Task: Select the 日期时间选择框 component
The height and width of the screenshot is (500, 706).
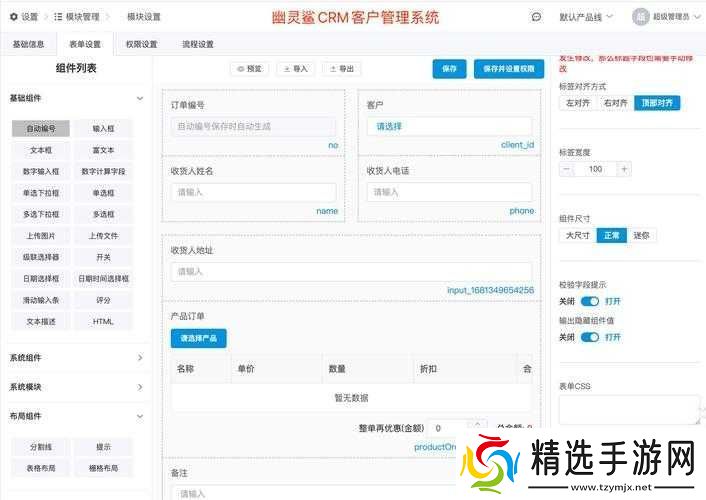Action: pyautogui.click(x=104, y=279)
